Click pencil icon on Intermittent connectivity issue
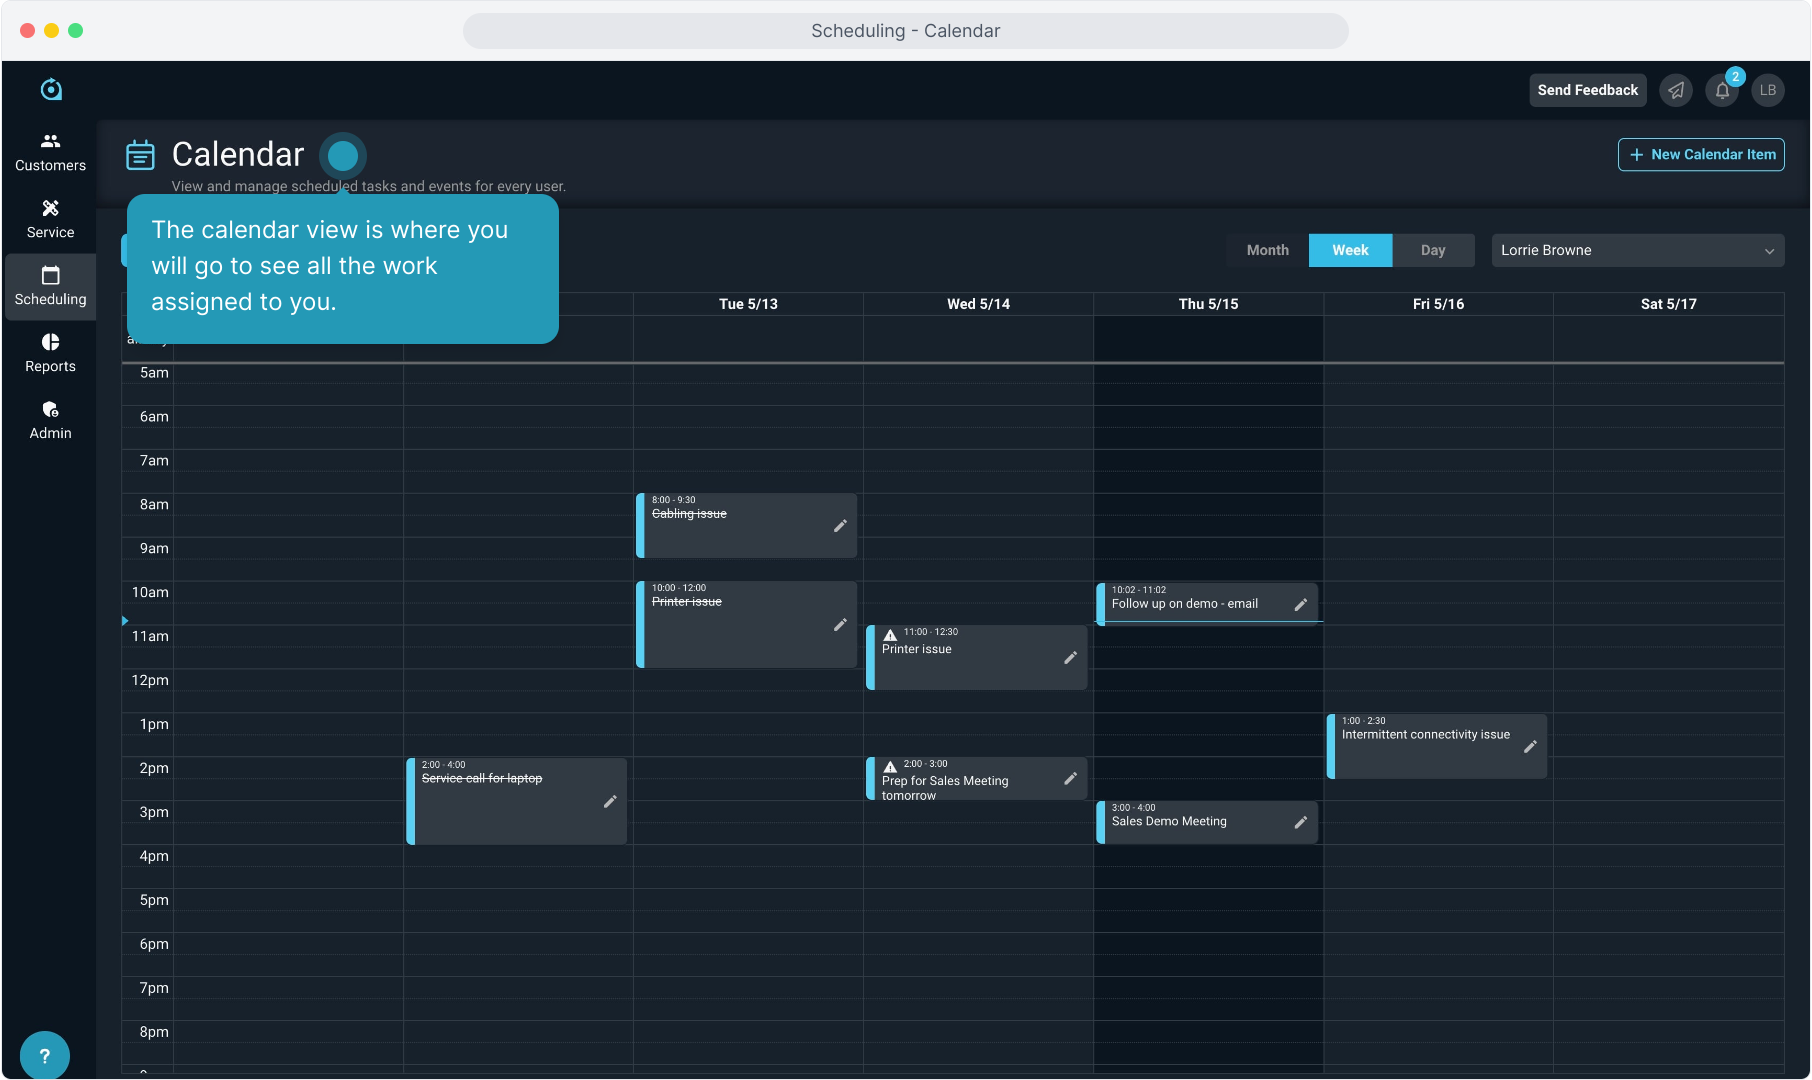Image resolution: width=1812 pixels, height=1080 pixels. tap(1530, 747)
